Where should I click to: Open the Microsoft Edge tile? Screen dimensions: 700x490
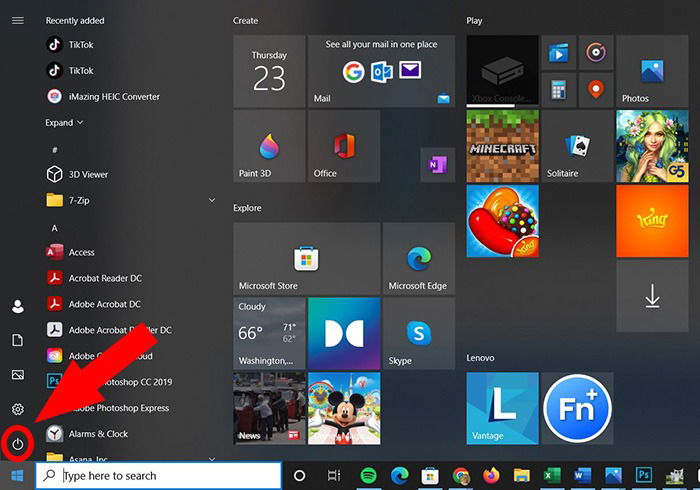[x=419, y=258]
